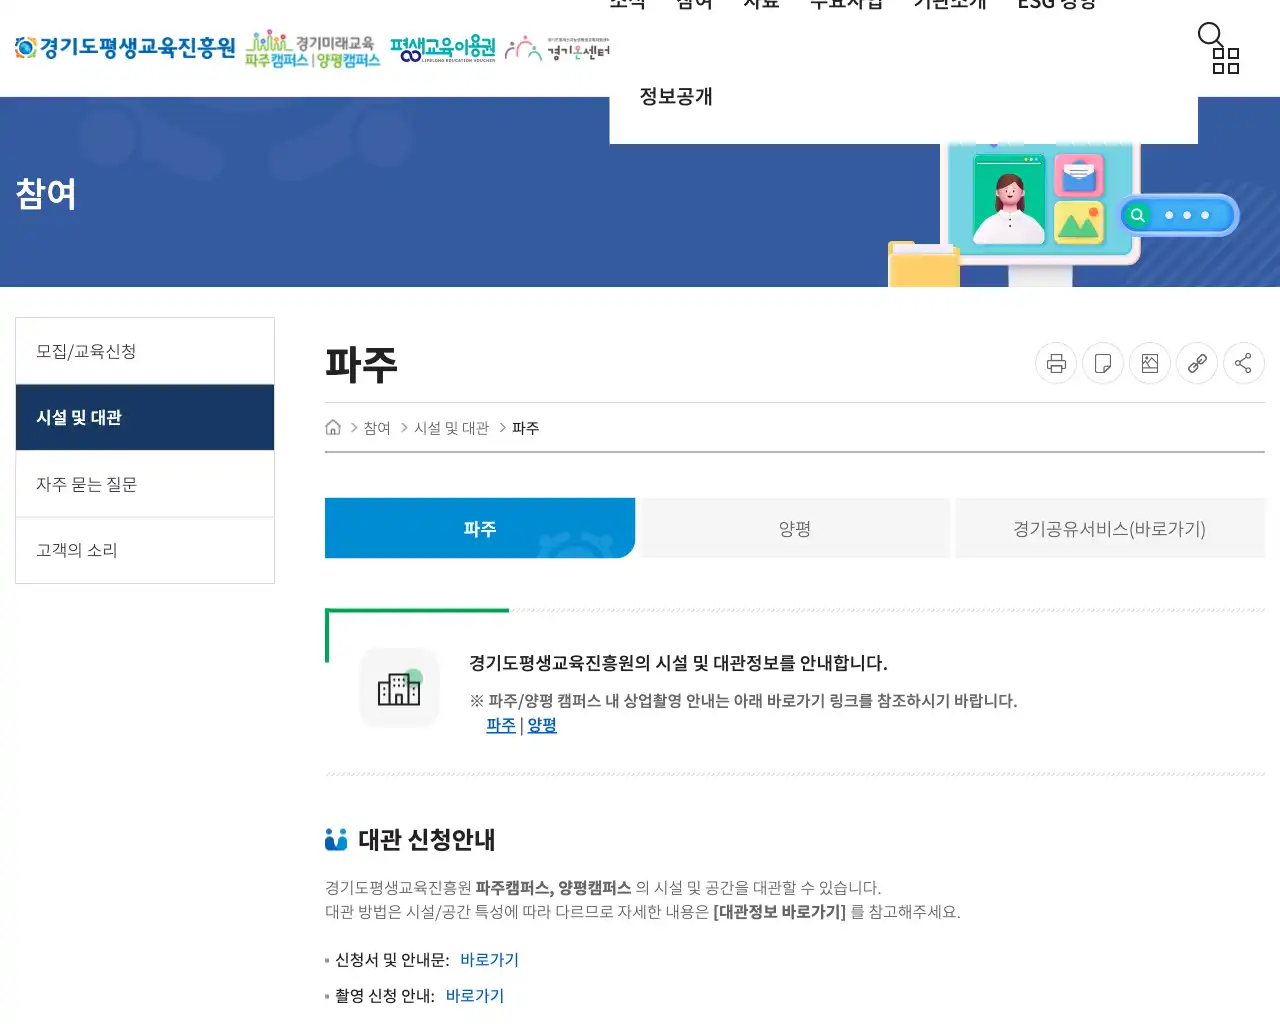Screen dimensions: 1280x1024
Task: Select 시설 및 대관 in sidebar
Action: [145, 417]
